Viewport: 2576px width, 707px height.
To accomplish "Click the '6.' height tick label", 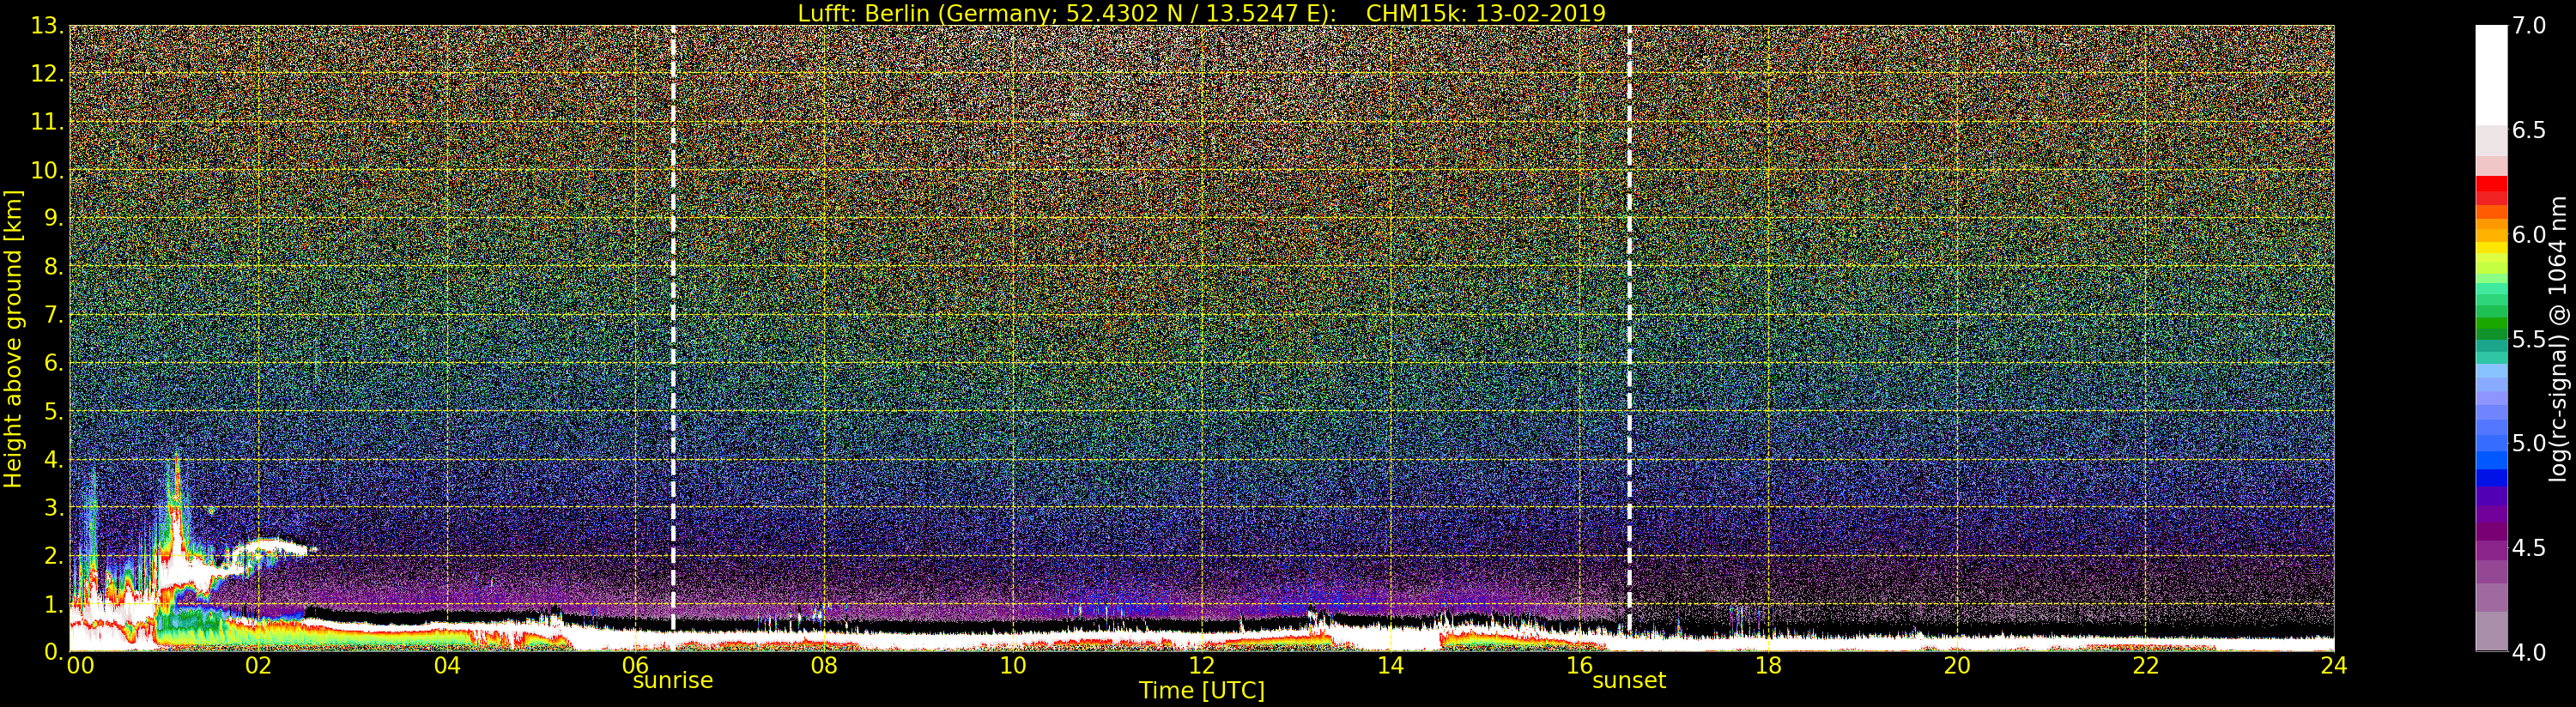I will tap(54, 363).
